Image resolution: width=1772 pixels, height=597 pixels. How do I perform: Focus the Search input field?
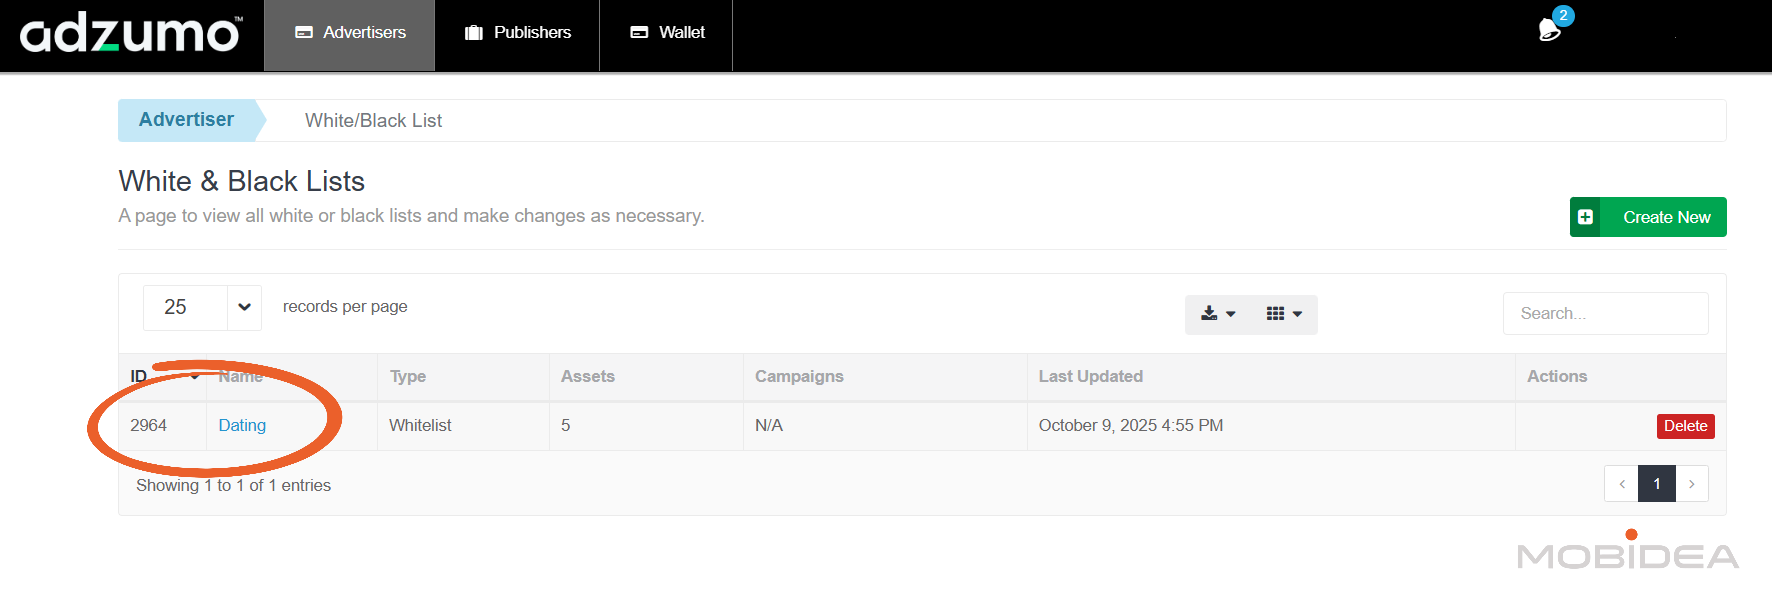[x=1605, y=314]
